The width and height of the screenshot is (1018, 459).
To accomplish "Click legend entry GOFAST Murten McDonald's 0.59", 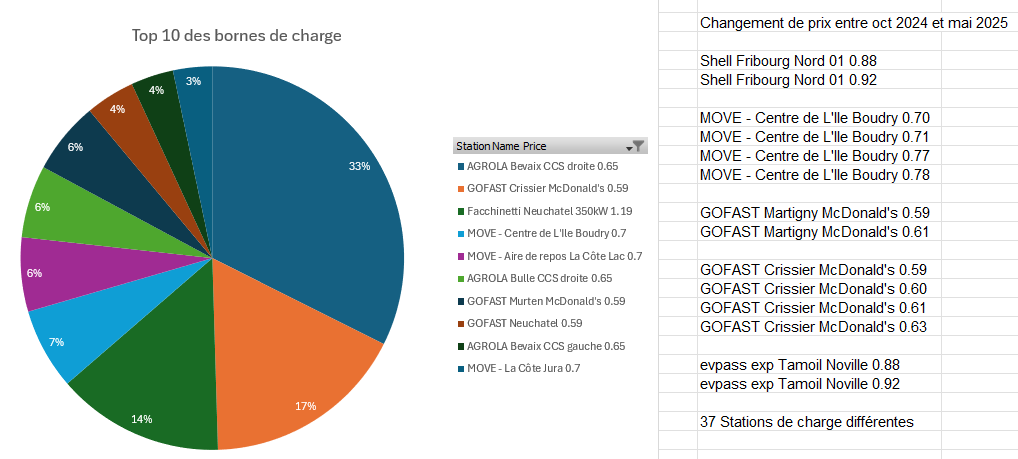I will (546, 301).
